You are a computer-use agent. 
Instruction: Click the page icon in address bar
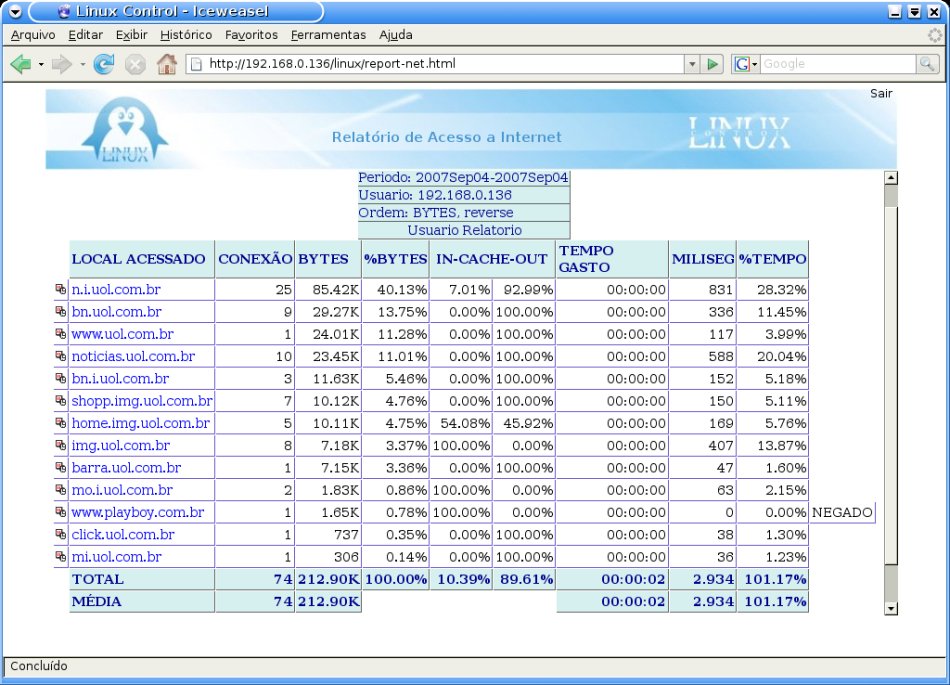point(196,64)
